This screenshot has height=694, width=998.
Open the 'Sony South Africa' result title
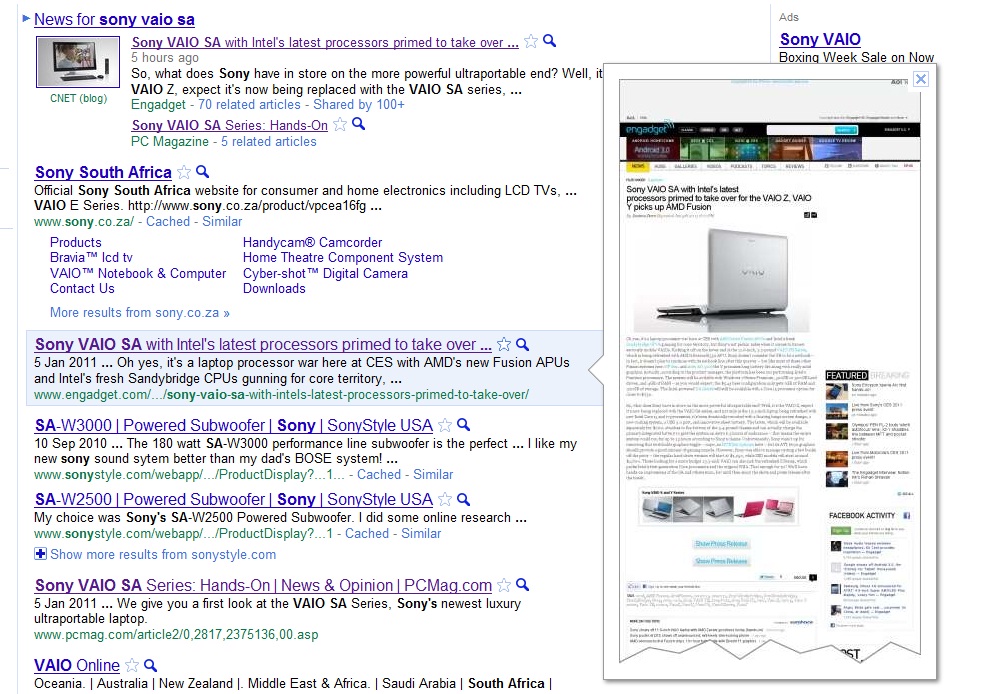pyautogui.click(x=103, y=173)
